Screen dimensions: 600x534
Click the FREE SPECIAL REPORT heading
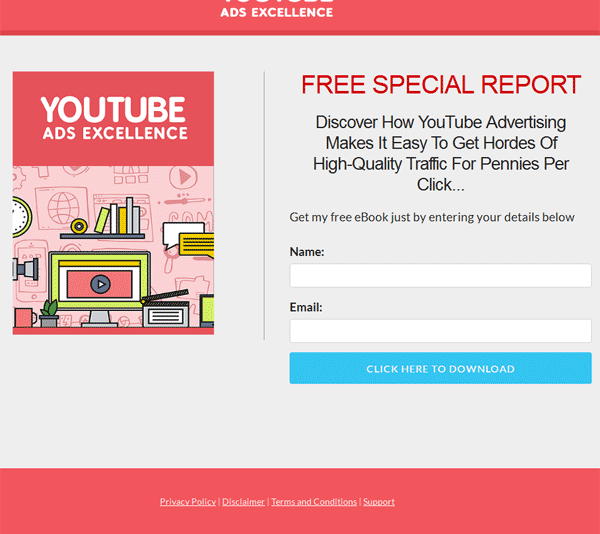(441, 85)
